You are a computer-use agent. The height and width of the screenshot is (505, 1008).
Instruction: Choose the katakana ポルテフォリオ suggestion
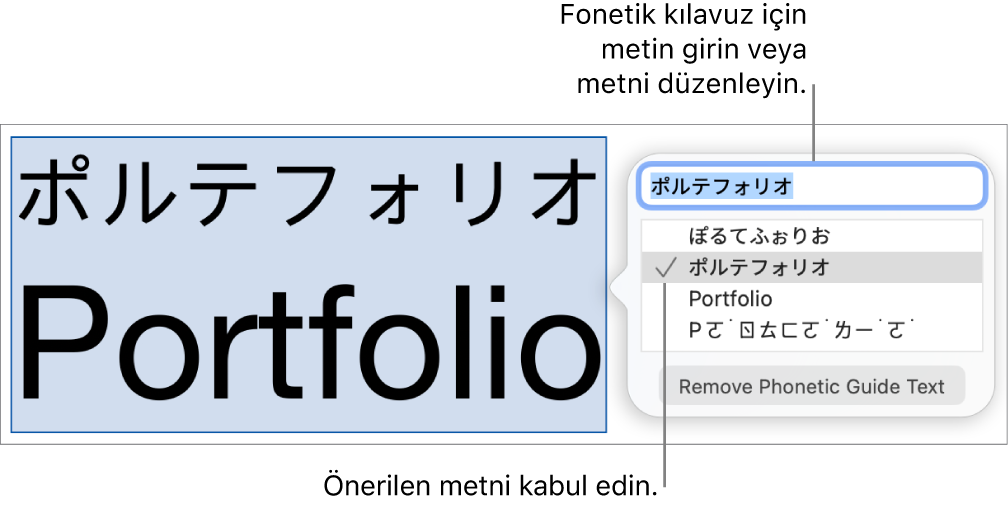pos(760,268)
